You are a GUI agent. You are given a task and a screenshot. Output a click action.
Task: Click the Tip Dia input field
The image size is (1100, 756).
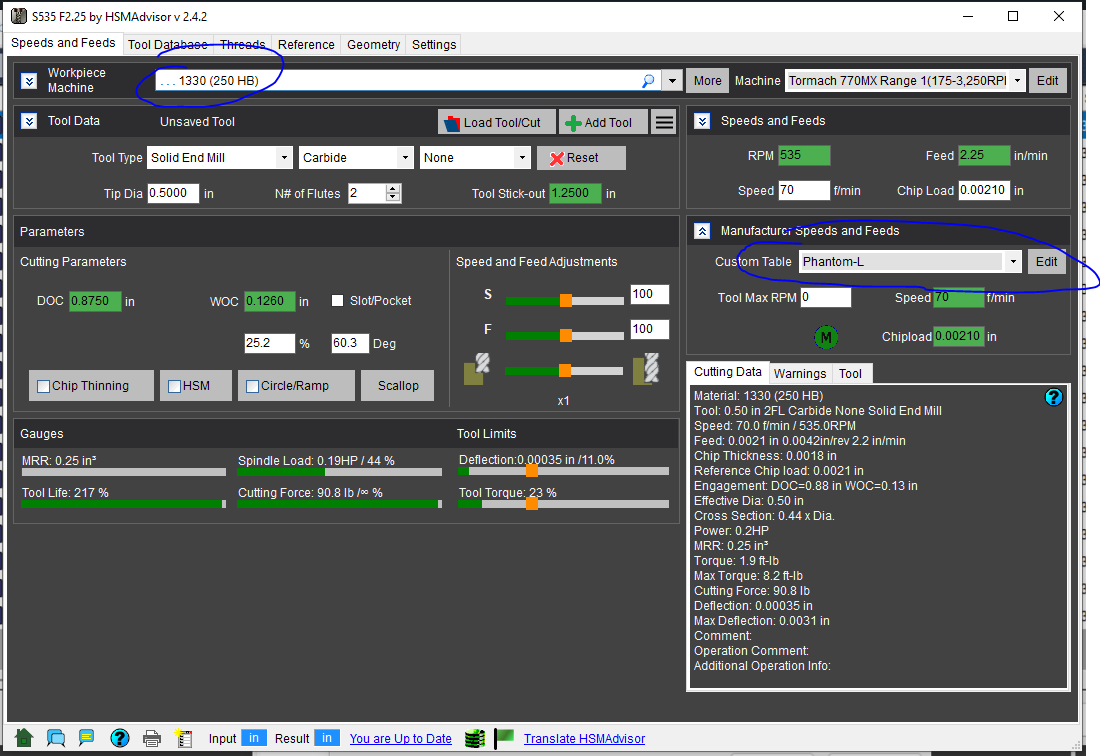pos(173,194)
